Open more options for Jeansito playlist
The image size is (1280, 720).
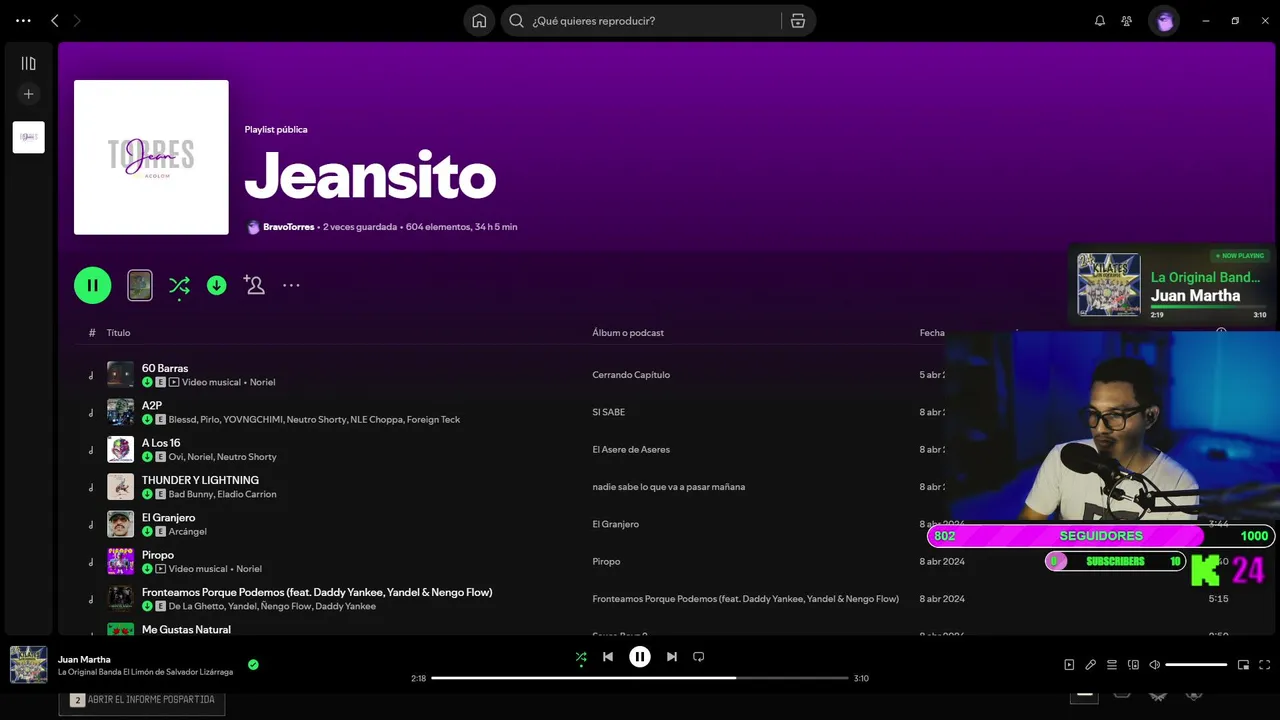(291, 285)
